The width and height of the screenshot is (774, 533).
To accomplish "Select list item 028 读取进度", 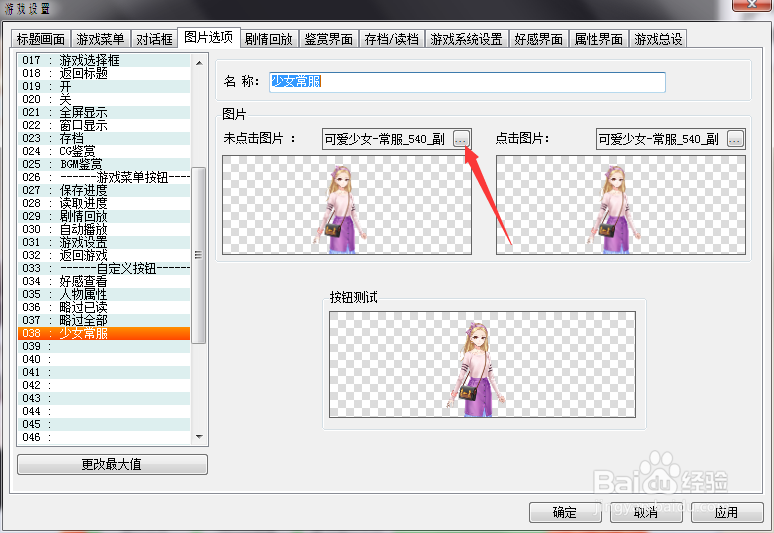I will pos(104,203).
